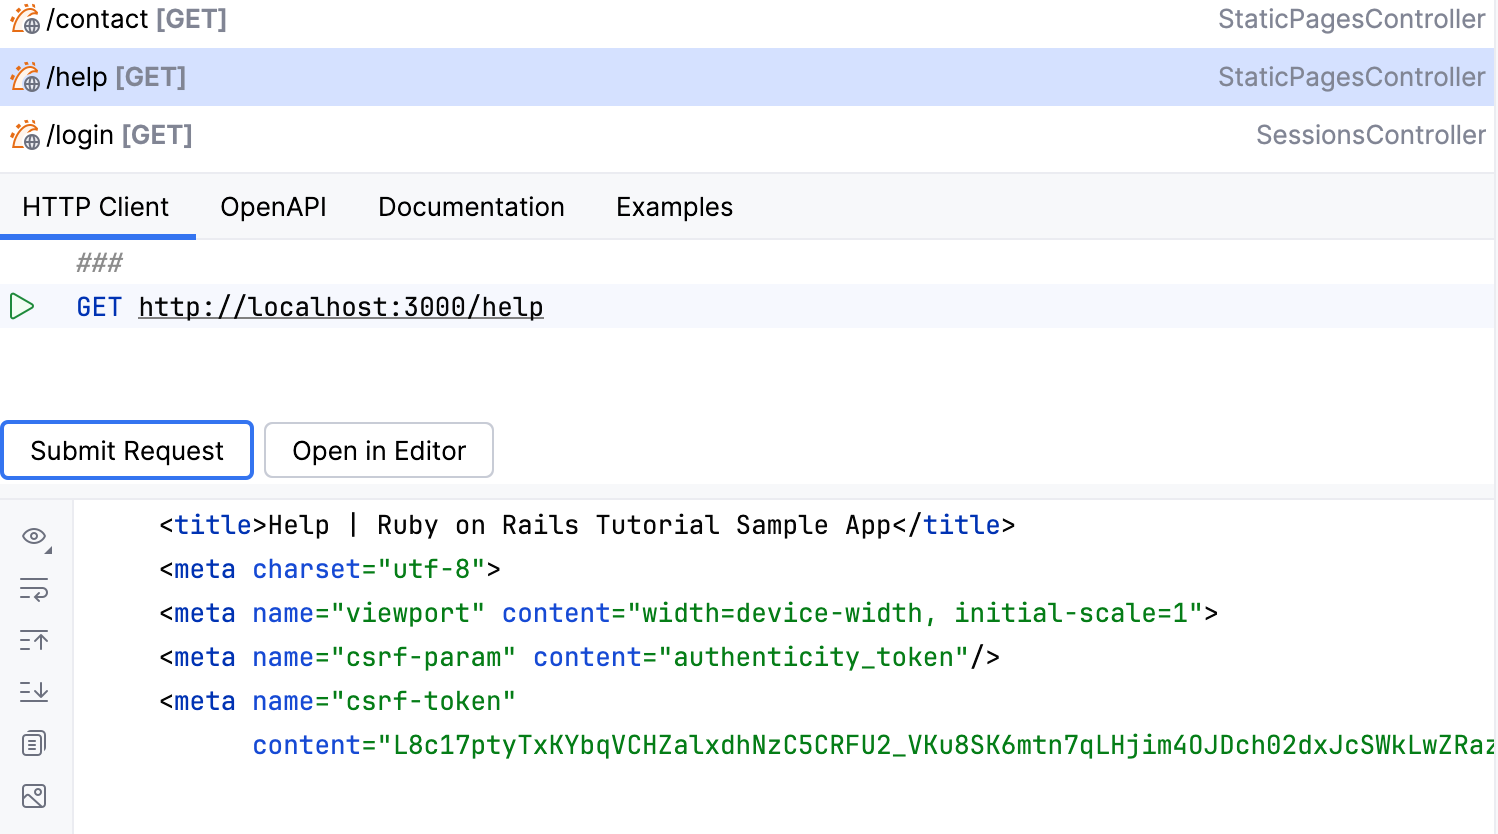
Task: Open image preview icon in response sidebar
Action: coord(34,796)
